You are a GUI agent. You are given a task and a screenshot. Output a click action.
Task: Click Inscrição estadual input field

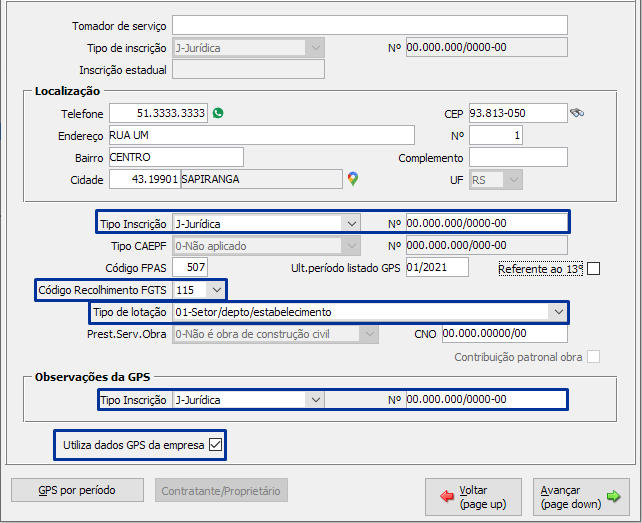click(248, 69)
